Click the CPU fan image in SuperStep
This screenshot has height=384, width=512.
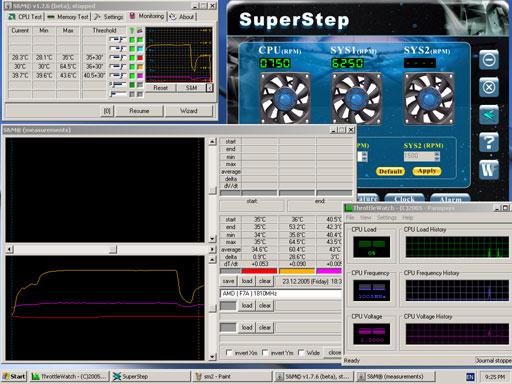tap(285, 99)
